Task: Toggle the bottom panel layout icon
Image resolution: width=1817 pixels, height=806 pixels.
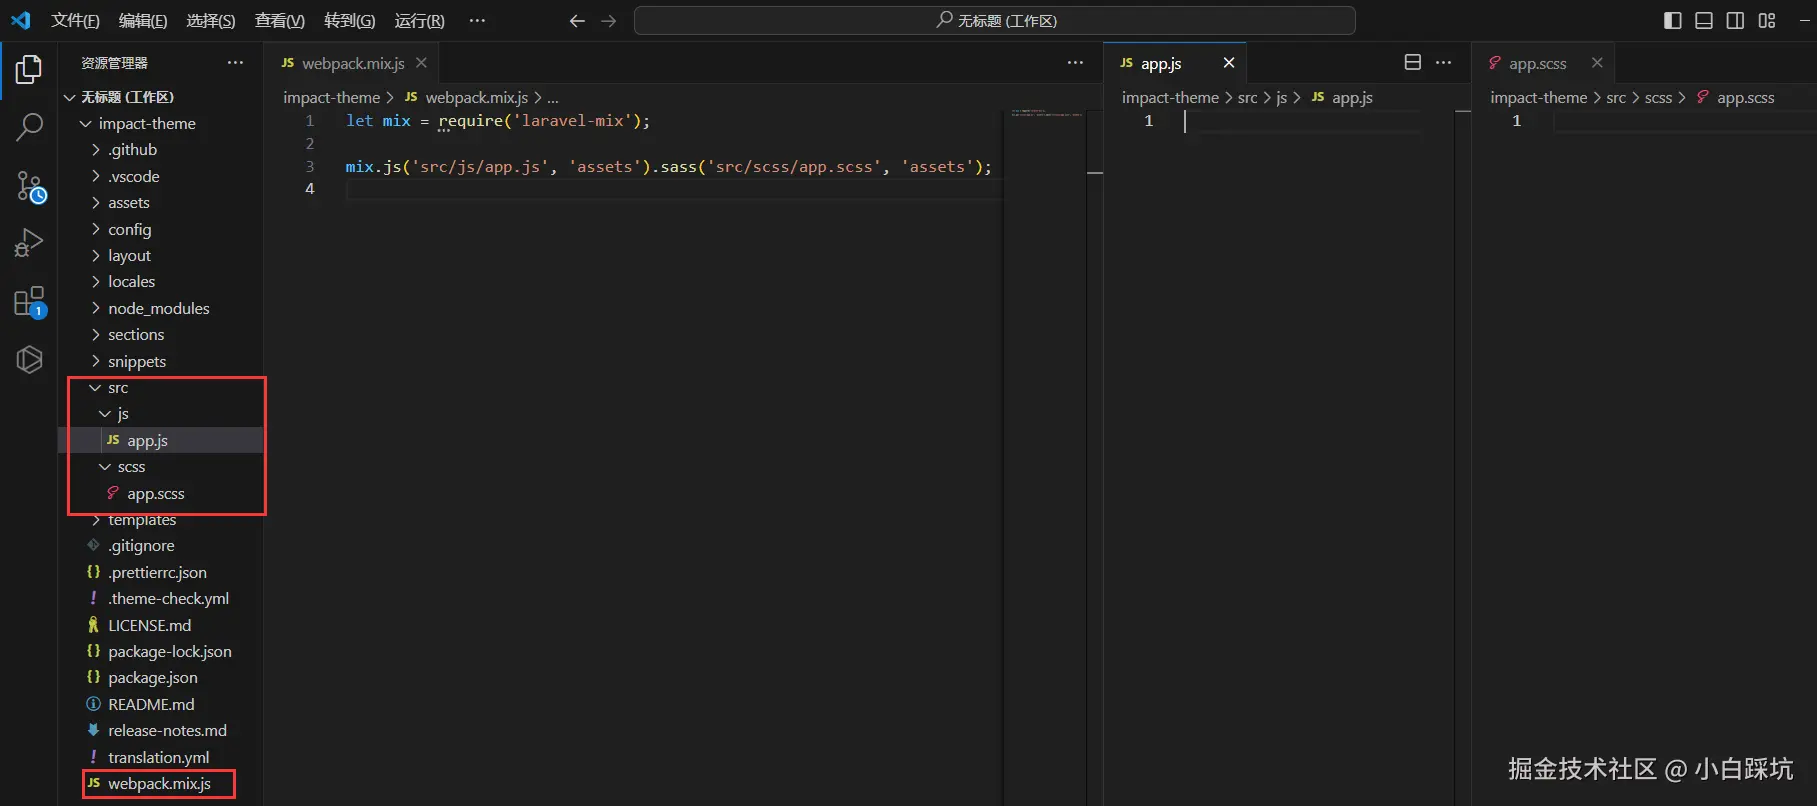Action: pyautogui.click(x=1704, y=21)
